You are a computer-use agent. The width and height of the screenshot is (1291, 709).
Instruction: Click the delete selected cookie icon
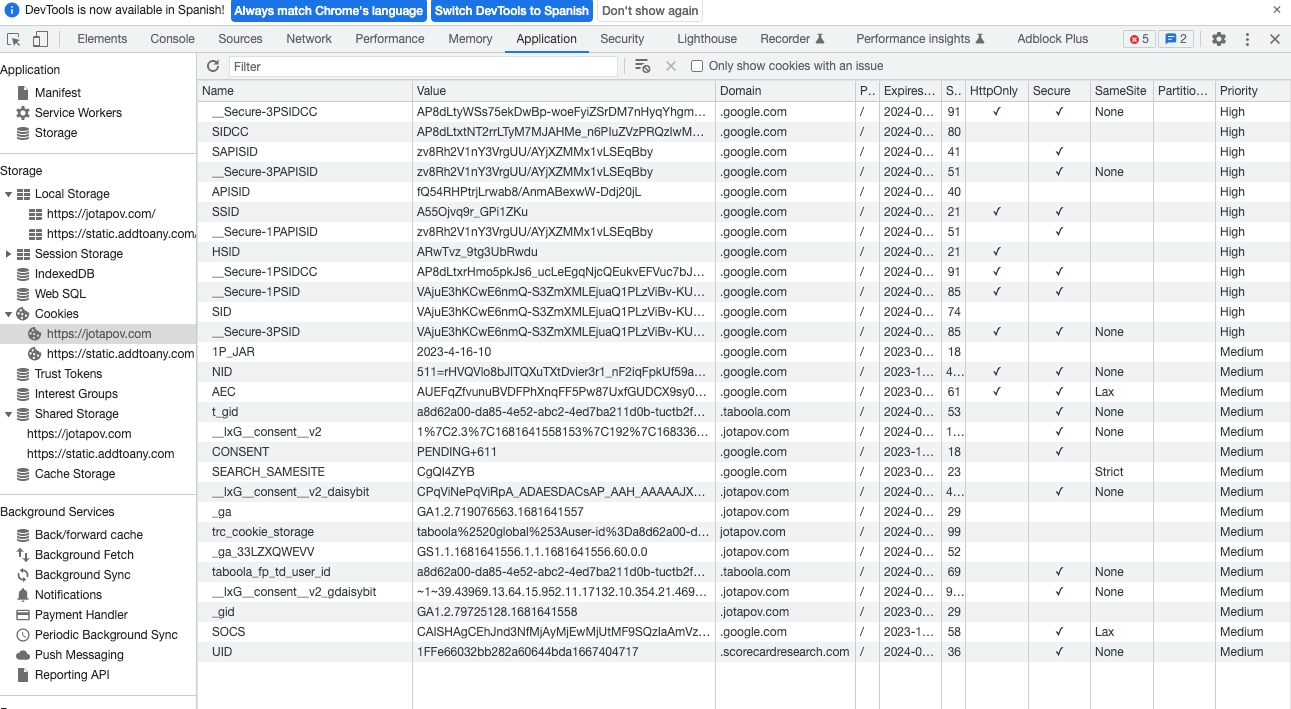pyautogui.click(x=671, y=66)
